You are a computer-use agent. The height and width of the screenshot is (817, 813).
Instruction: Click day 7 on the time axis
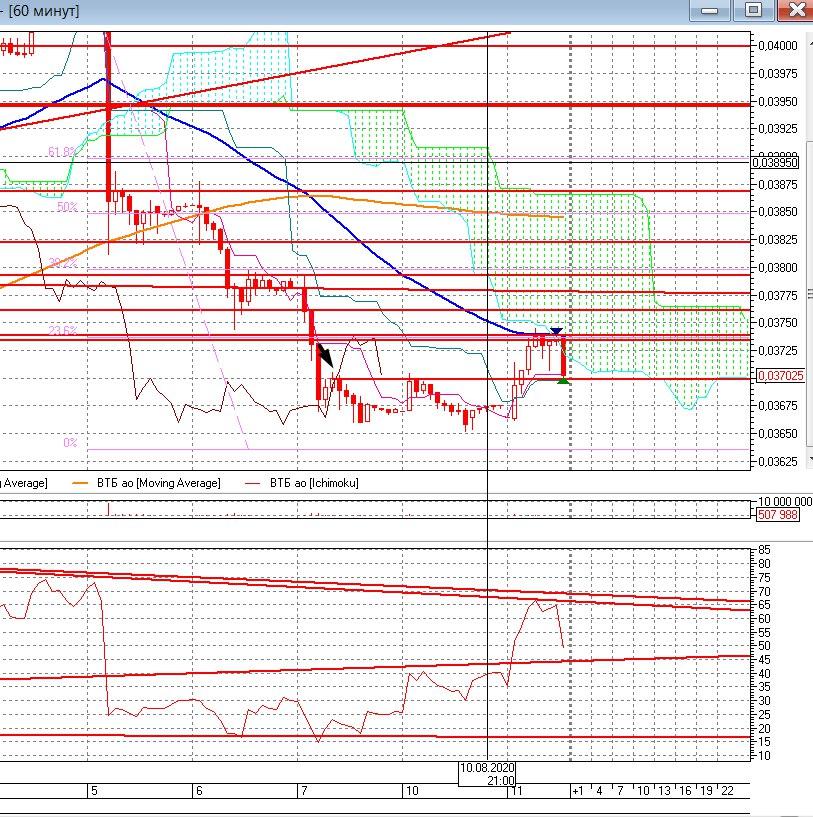click(303, 790)
